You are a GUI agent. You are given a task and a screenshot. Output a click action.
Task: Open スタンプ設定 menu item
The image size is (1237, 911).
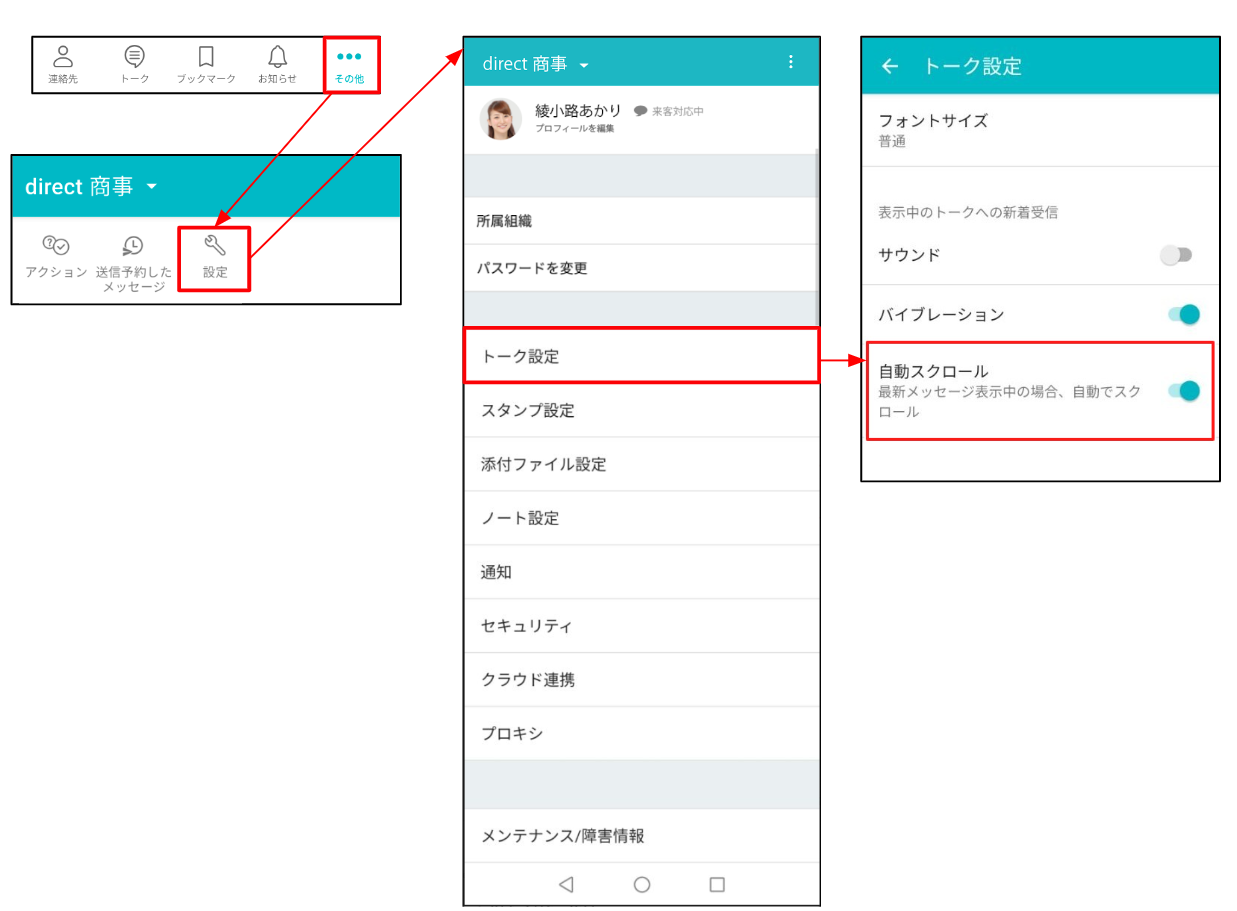pyautogui.click(x=641, y=410)
